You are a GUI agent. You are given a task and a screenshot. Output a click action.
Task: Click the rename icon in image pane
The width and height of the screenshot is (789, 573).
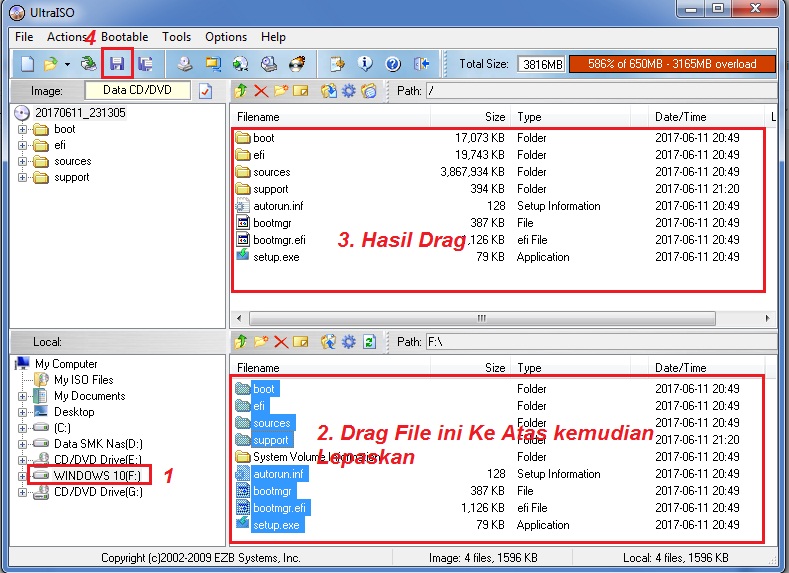[x=301, y=91]
